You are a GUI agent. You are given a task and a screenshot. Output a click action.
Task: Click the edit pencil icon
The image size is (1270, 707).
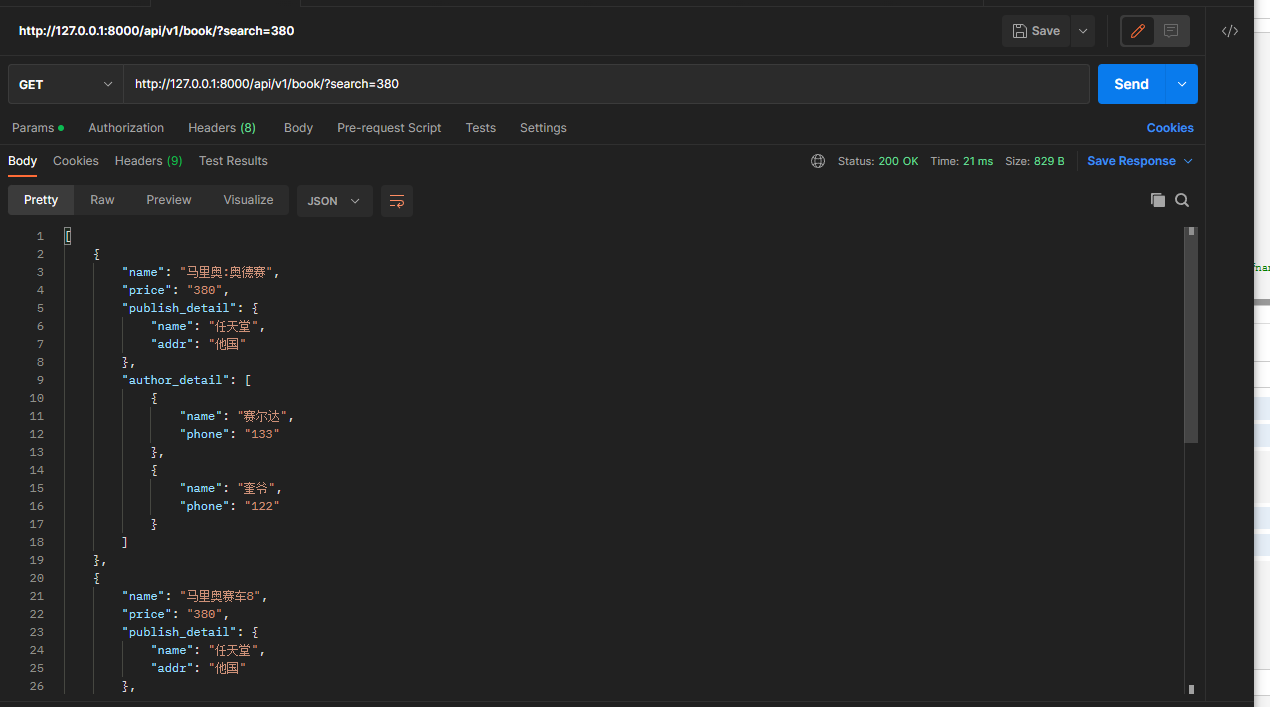click(x=1138, y=31)
